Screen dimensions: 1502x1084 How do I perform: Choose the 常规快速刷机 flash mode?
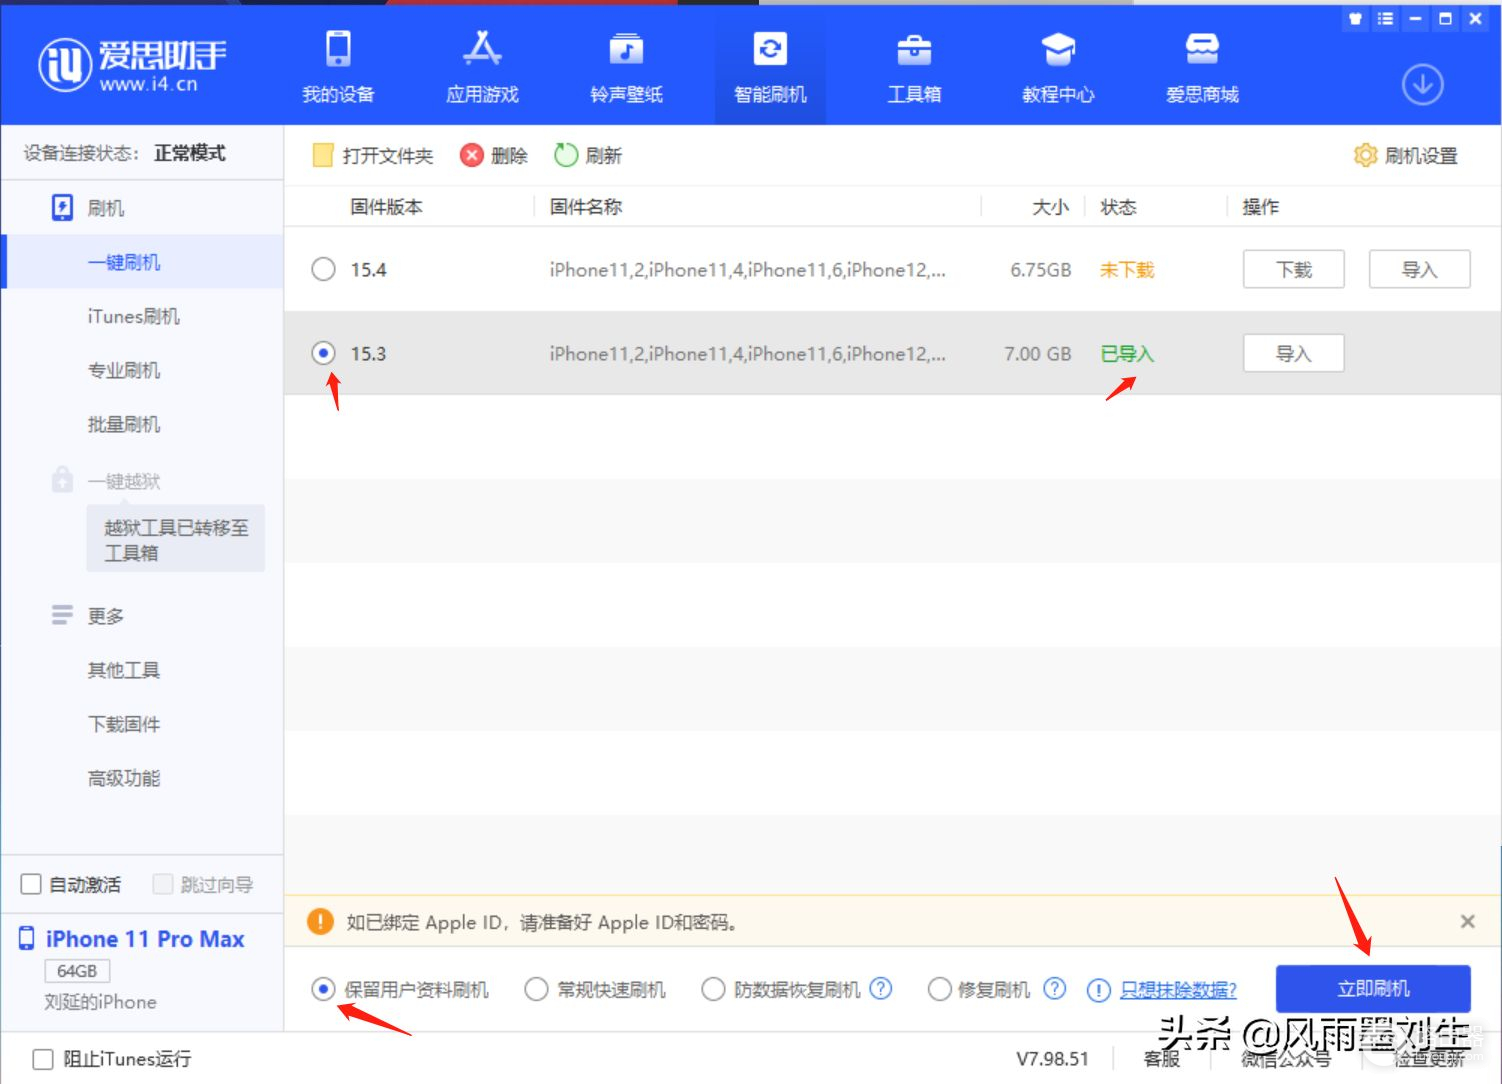click(x=537, y=990)
